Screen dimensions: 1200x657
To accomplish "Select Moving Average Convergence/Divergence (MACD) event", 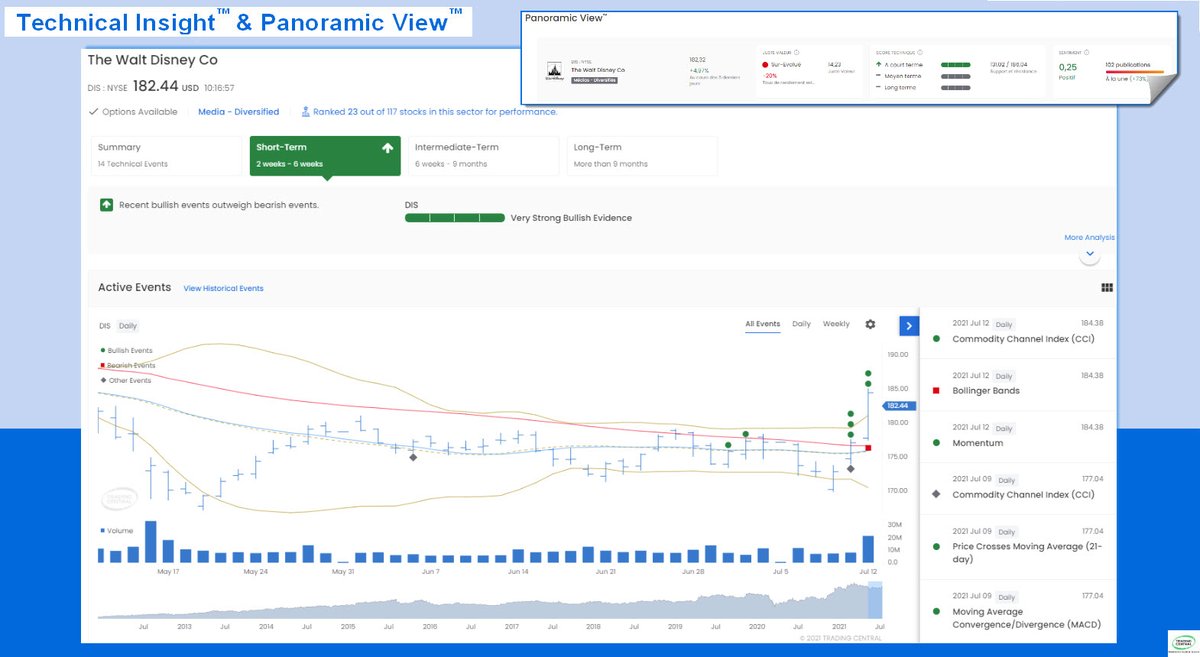I will (x=1018, y=611).
